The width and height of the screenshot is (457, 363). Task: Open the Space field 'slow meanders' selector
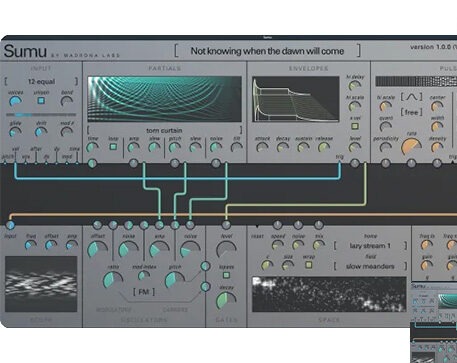(x=370, y=266)
